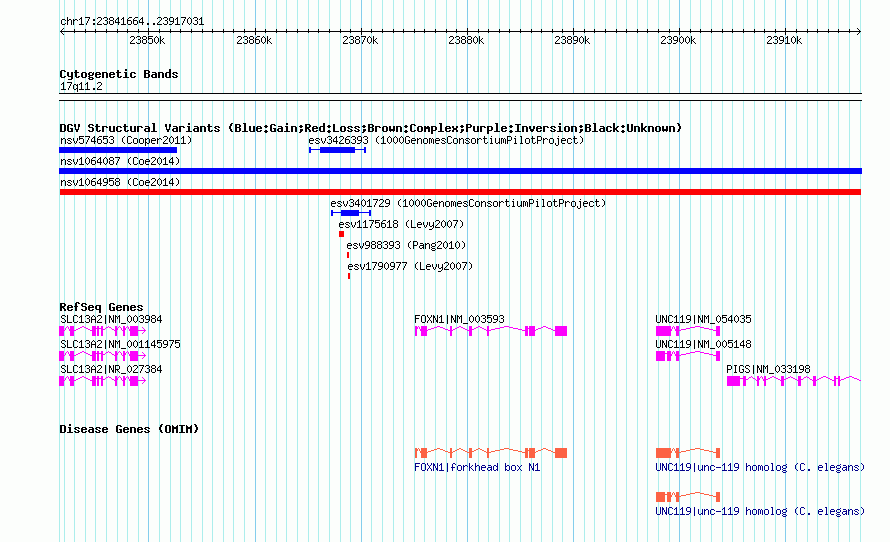Click the red square under esv1175618
The height and width of the screenshot is (542, 890).
341,234
